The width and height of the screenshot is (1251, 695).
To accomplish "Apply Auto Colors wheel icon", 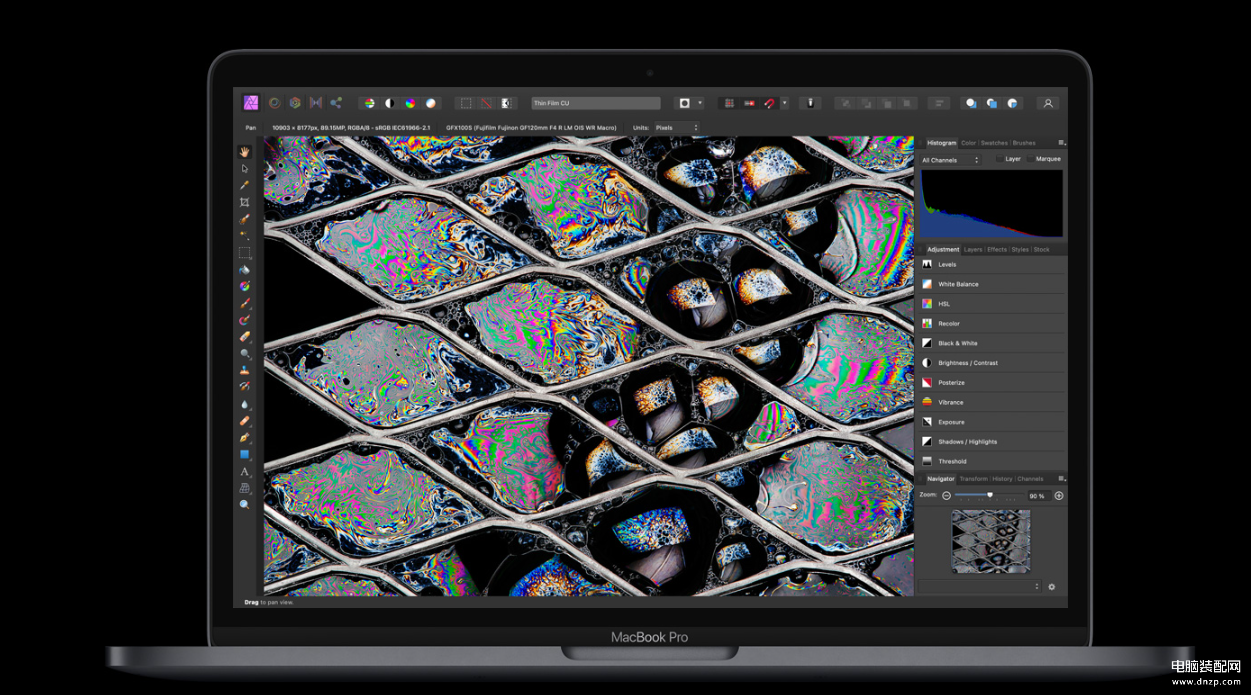I will (x=410, y=103).
